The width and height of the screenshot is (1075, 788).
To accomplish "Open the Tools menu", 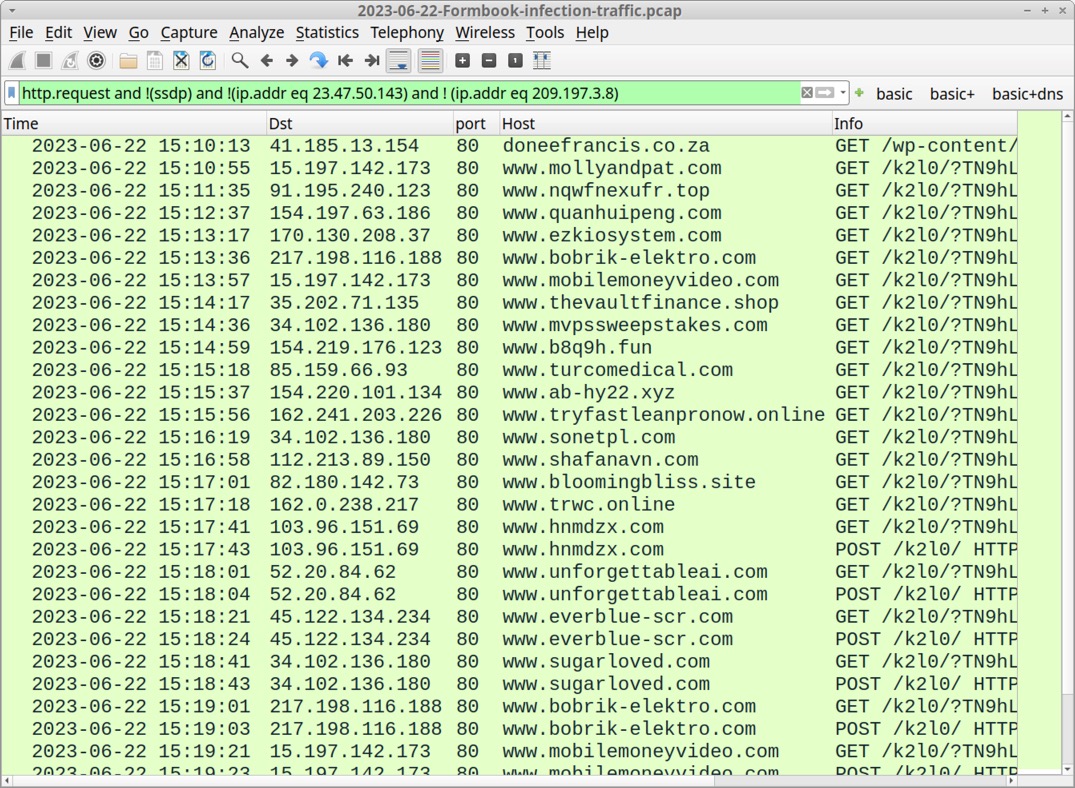I will pyautogui.click(x=545, y=32).
